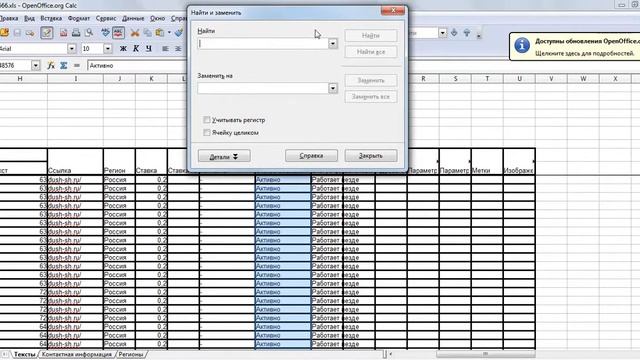Screen dimensions: 640x360
Task: Click the Sum sigma icon
Action: click(x=64, y=65)
